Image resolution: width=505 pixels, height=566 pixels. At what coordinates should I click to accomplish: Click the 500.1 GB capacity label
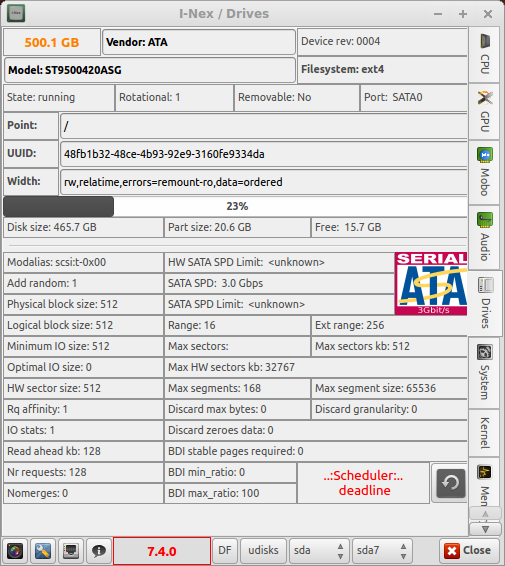(52, 42)
